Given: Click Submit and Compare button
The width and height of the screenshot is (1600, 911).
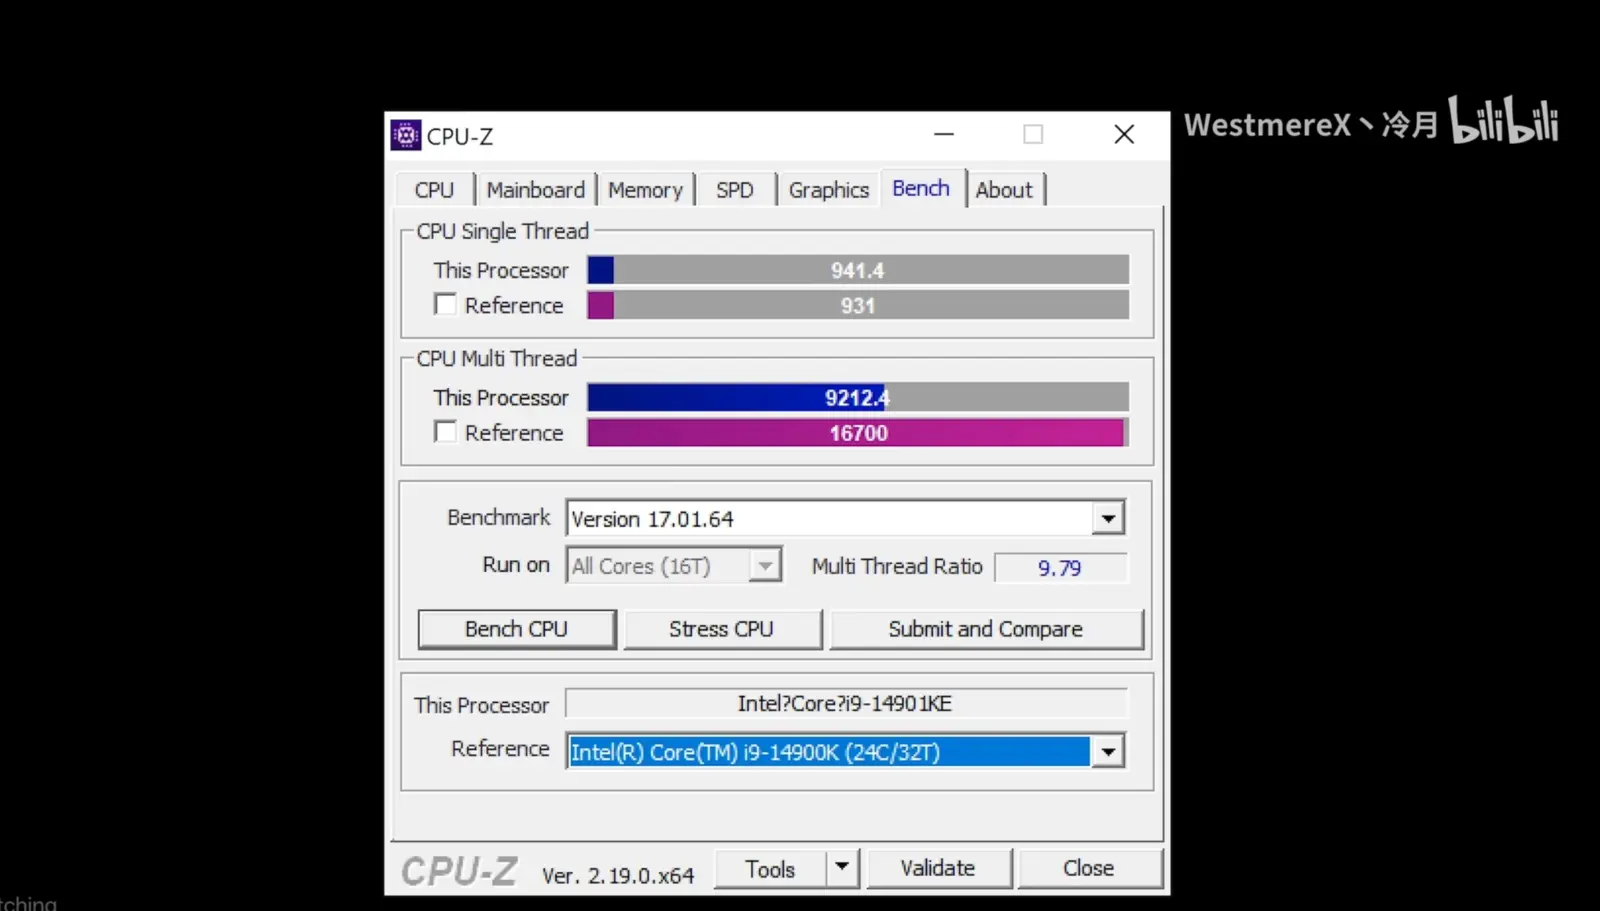Looking at the screenshot, I should tap(986, 629).
